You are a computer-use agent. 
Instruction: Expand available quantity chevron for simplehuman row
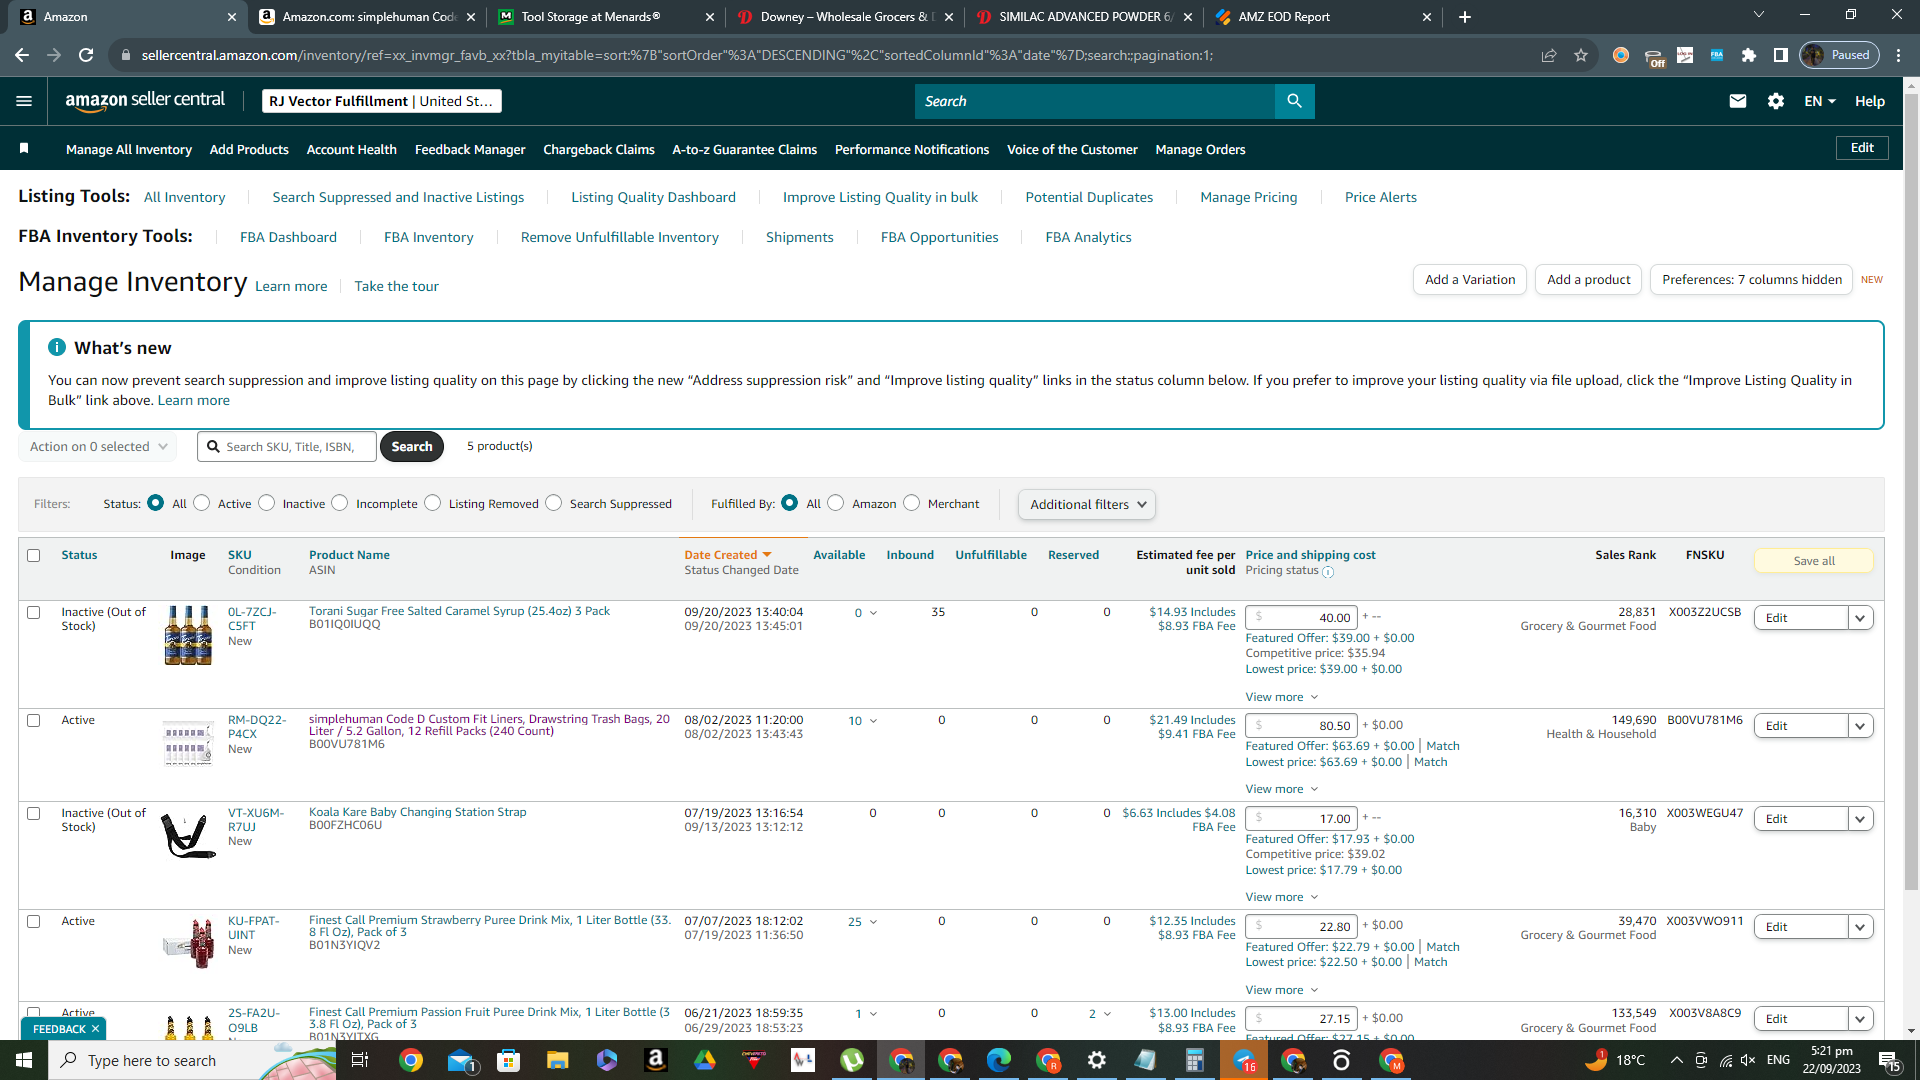pos(873,721)
